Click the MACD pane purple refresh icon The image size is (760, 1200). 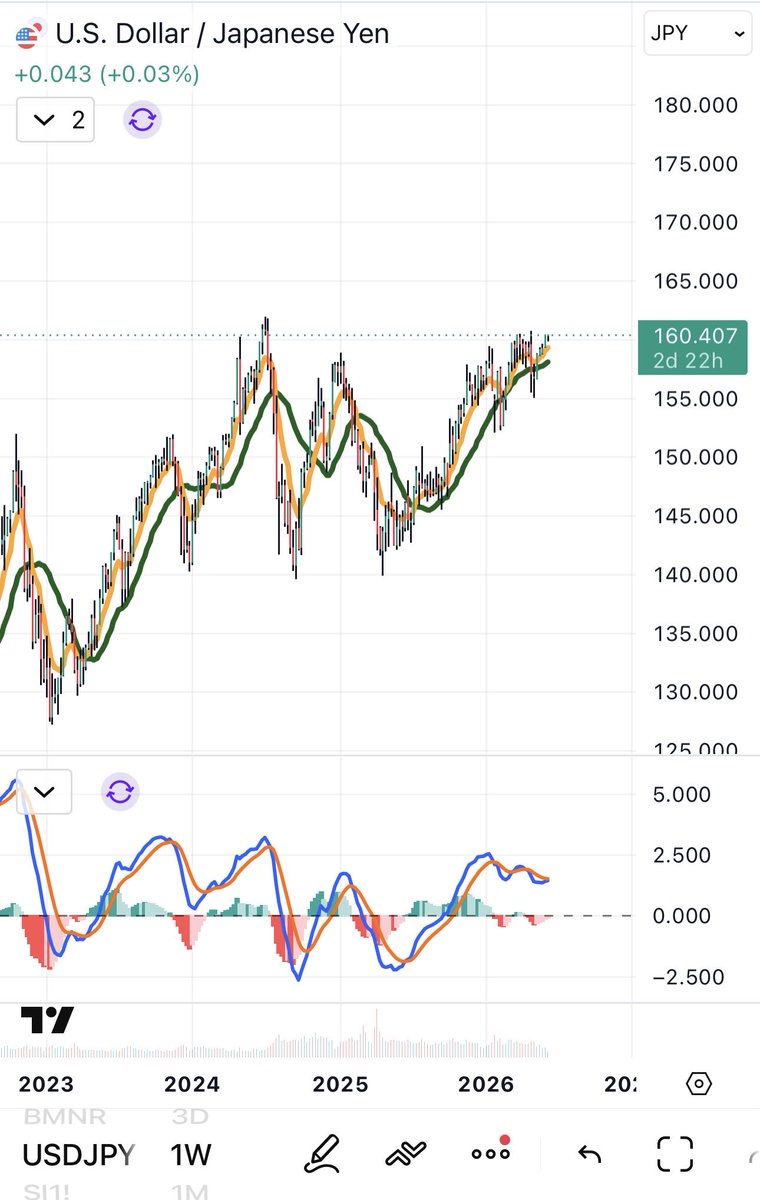[120, 792]
